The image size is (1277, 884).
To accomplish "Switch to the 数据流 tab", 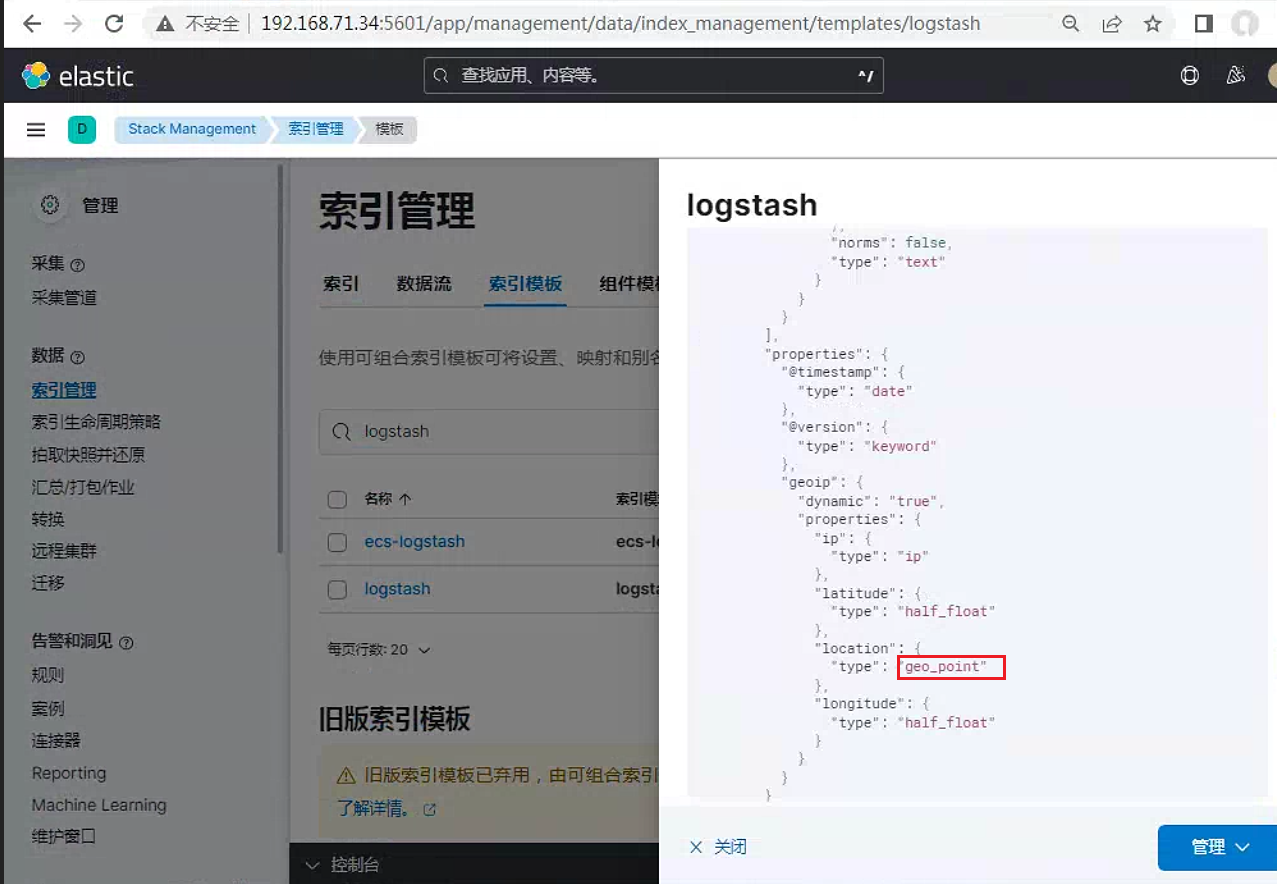I will tap(424, 284).
